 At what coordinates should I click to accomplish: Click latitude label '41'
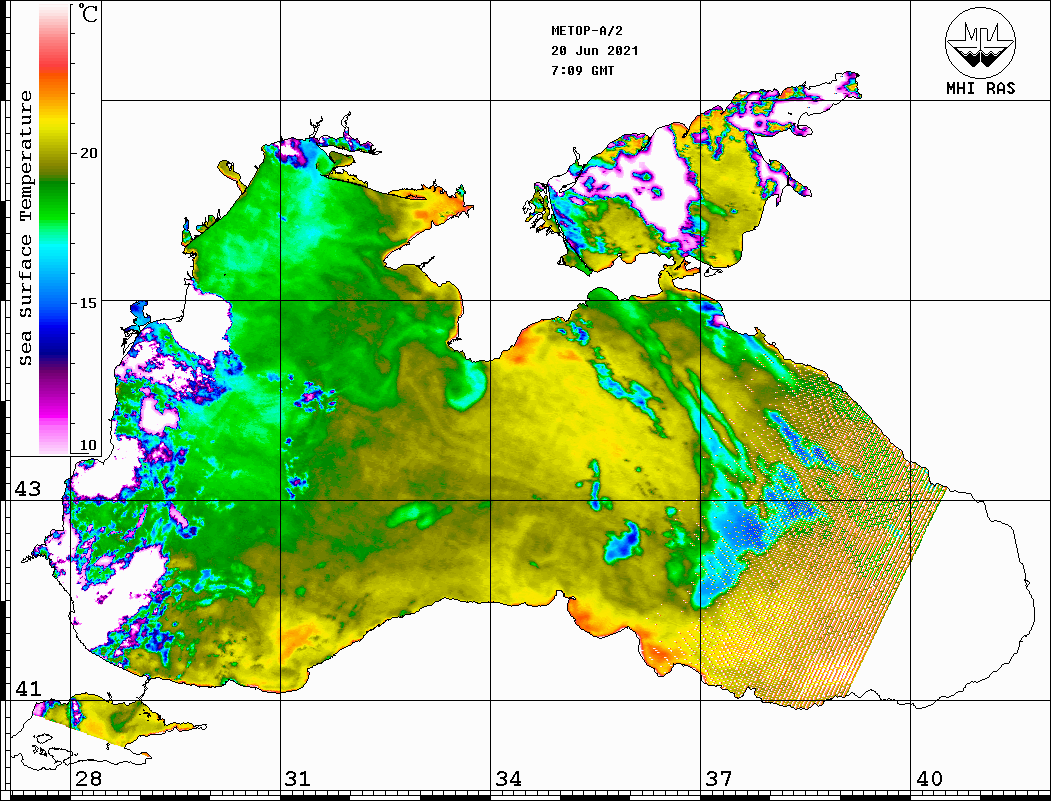point(28,688)
